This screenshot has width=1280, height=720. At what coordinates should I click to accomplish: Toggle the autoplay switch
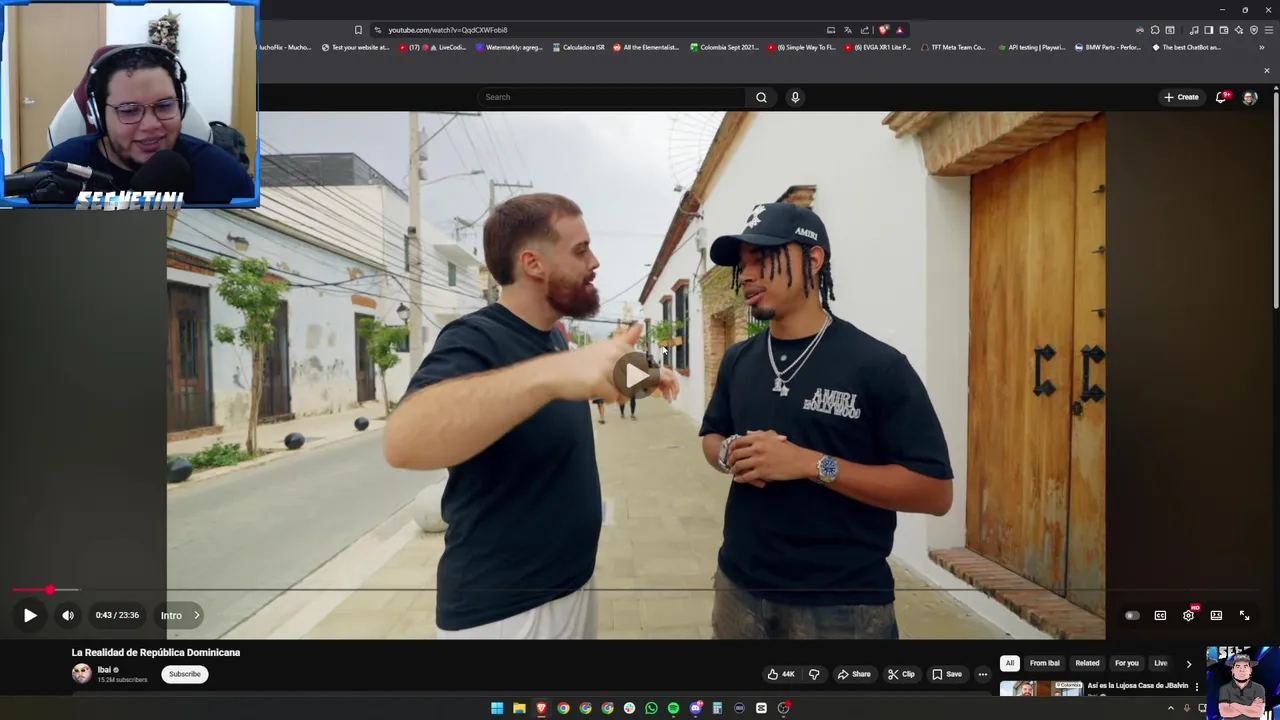point(1132,616)
